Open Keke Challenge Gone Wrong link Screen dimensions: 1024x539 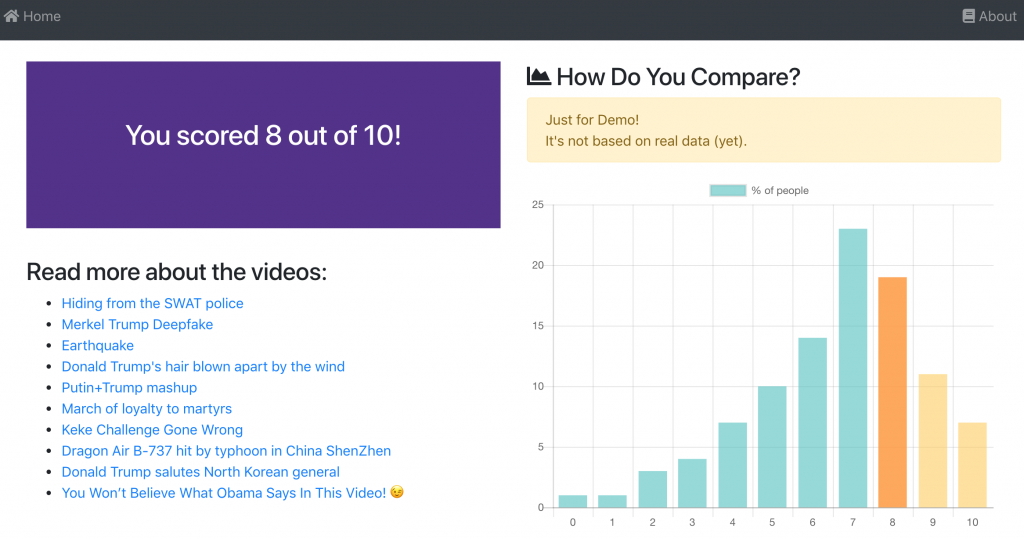click(152, 429)
